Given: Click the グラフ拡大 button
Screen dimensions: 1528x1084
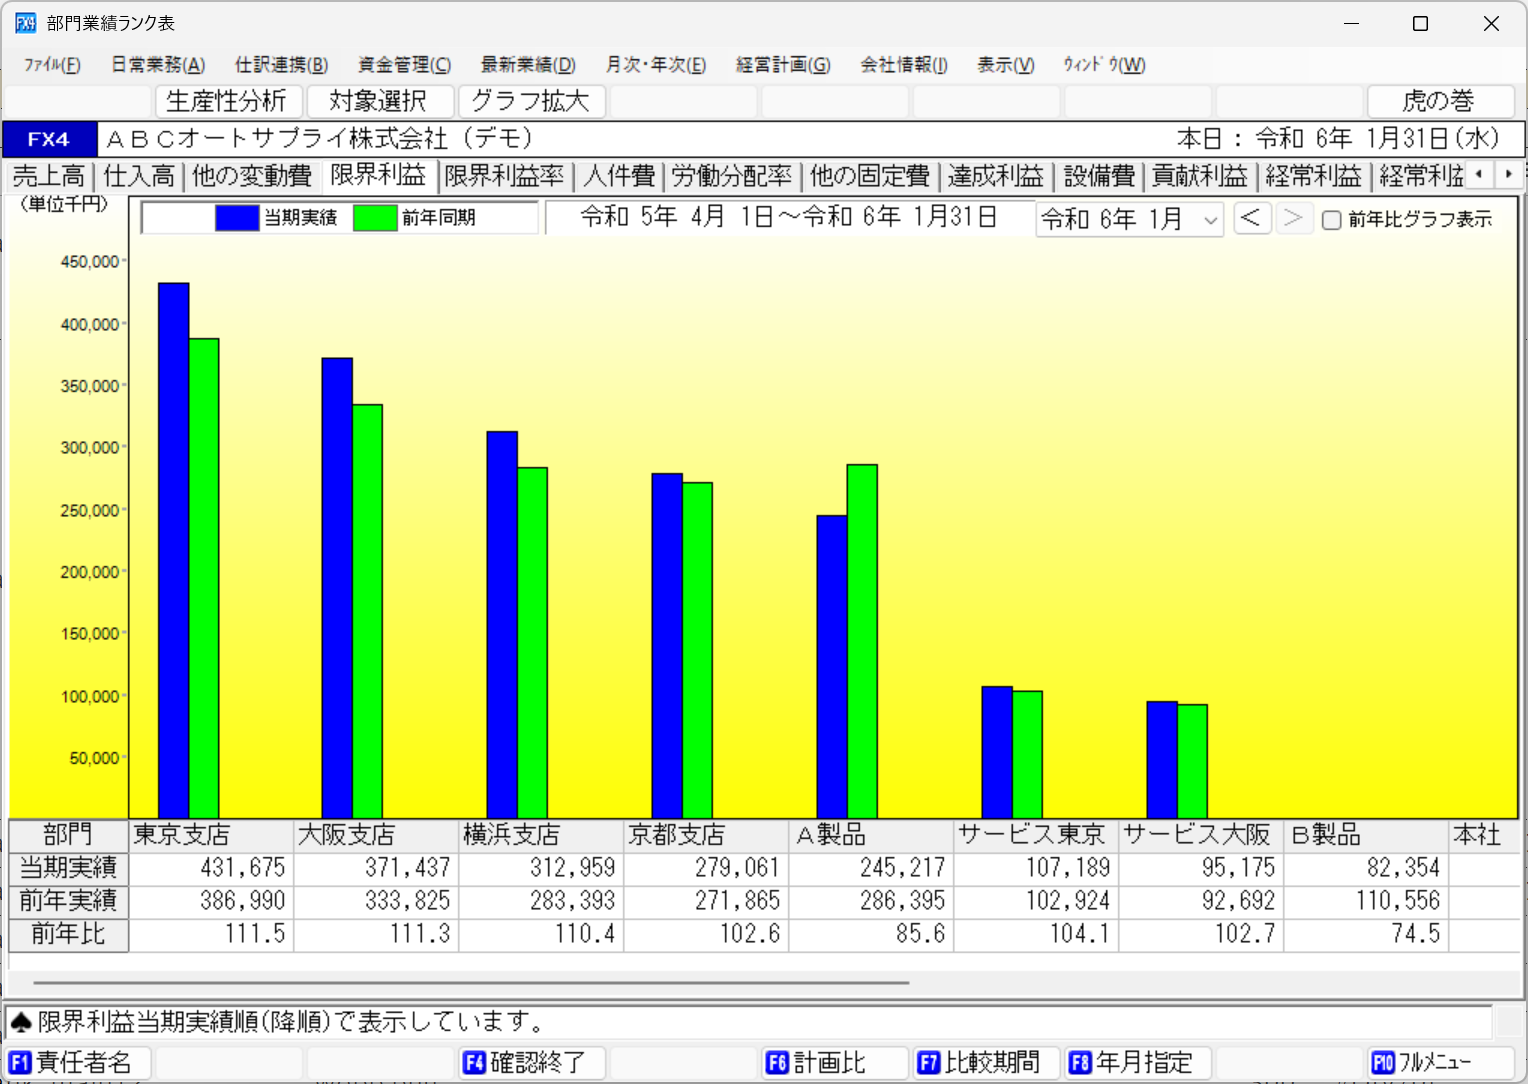Looking at the screenshot, I should coord(530,101).
